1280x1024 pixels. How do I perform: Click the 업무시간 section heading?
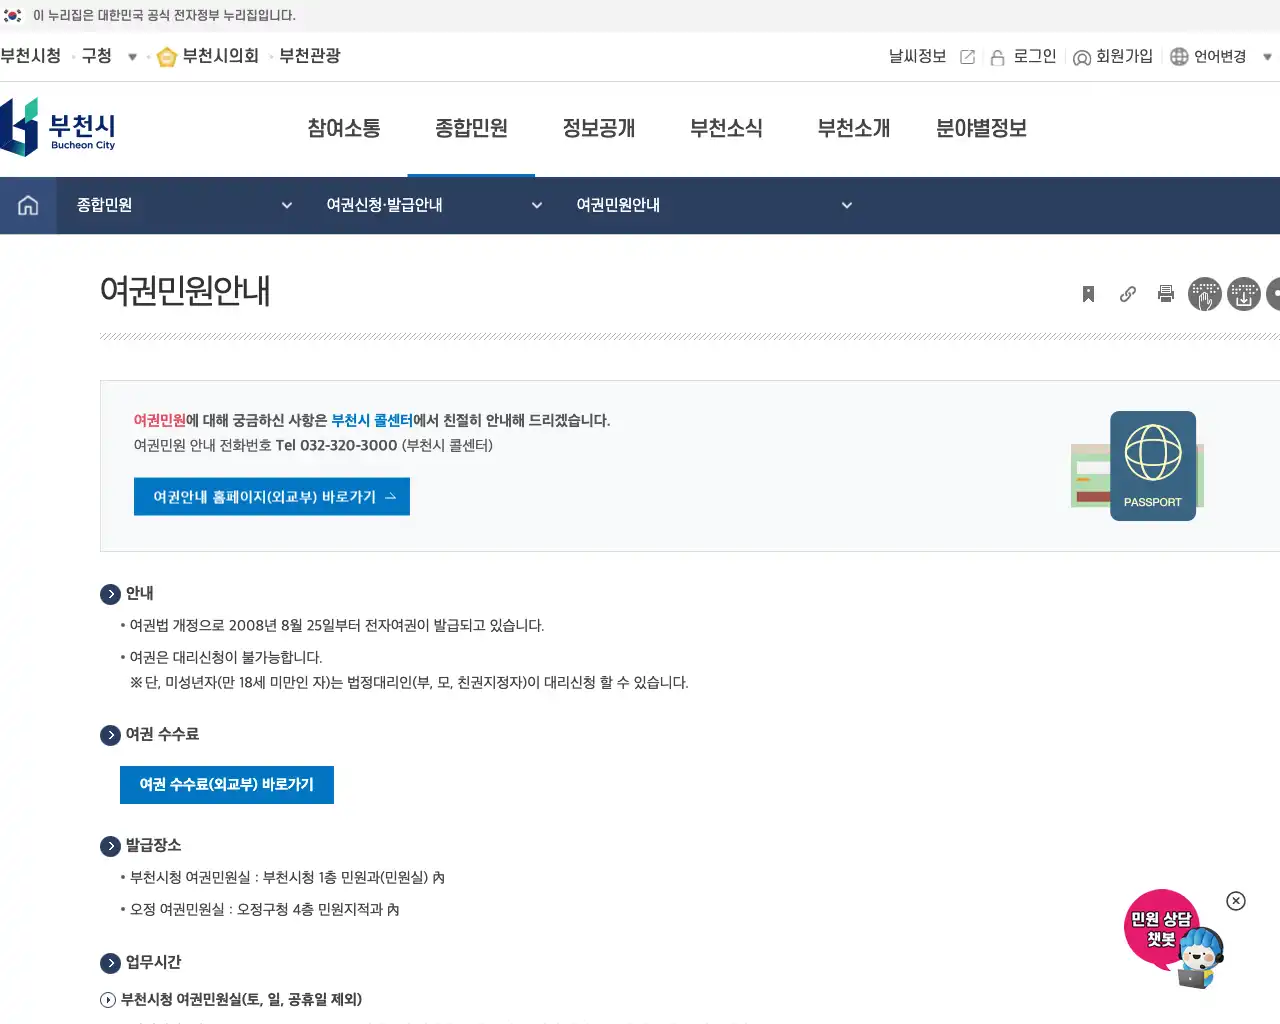coord(153,963)
